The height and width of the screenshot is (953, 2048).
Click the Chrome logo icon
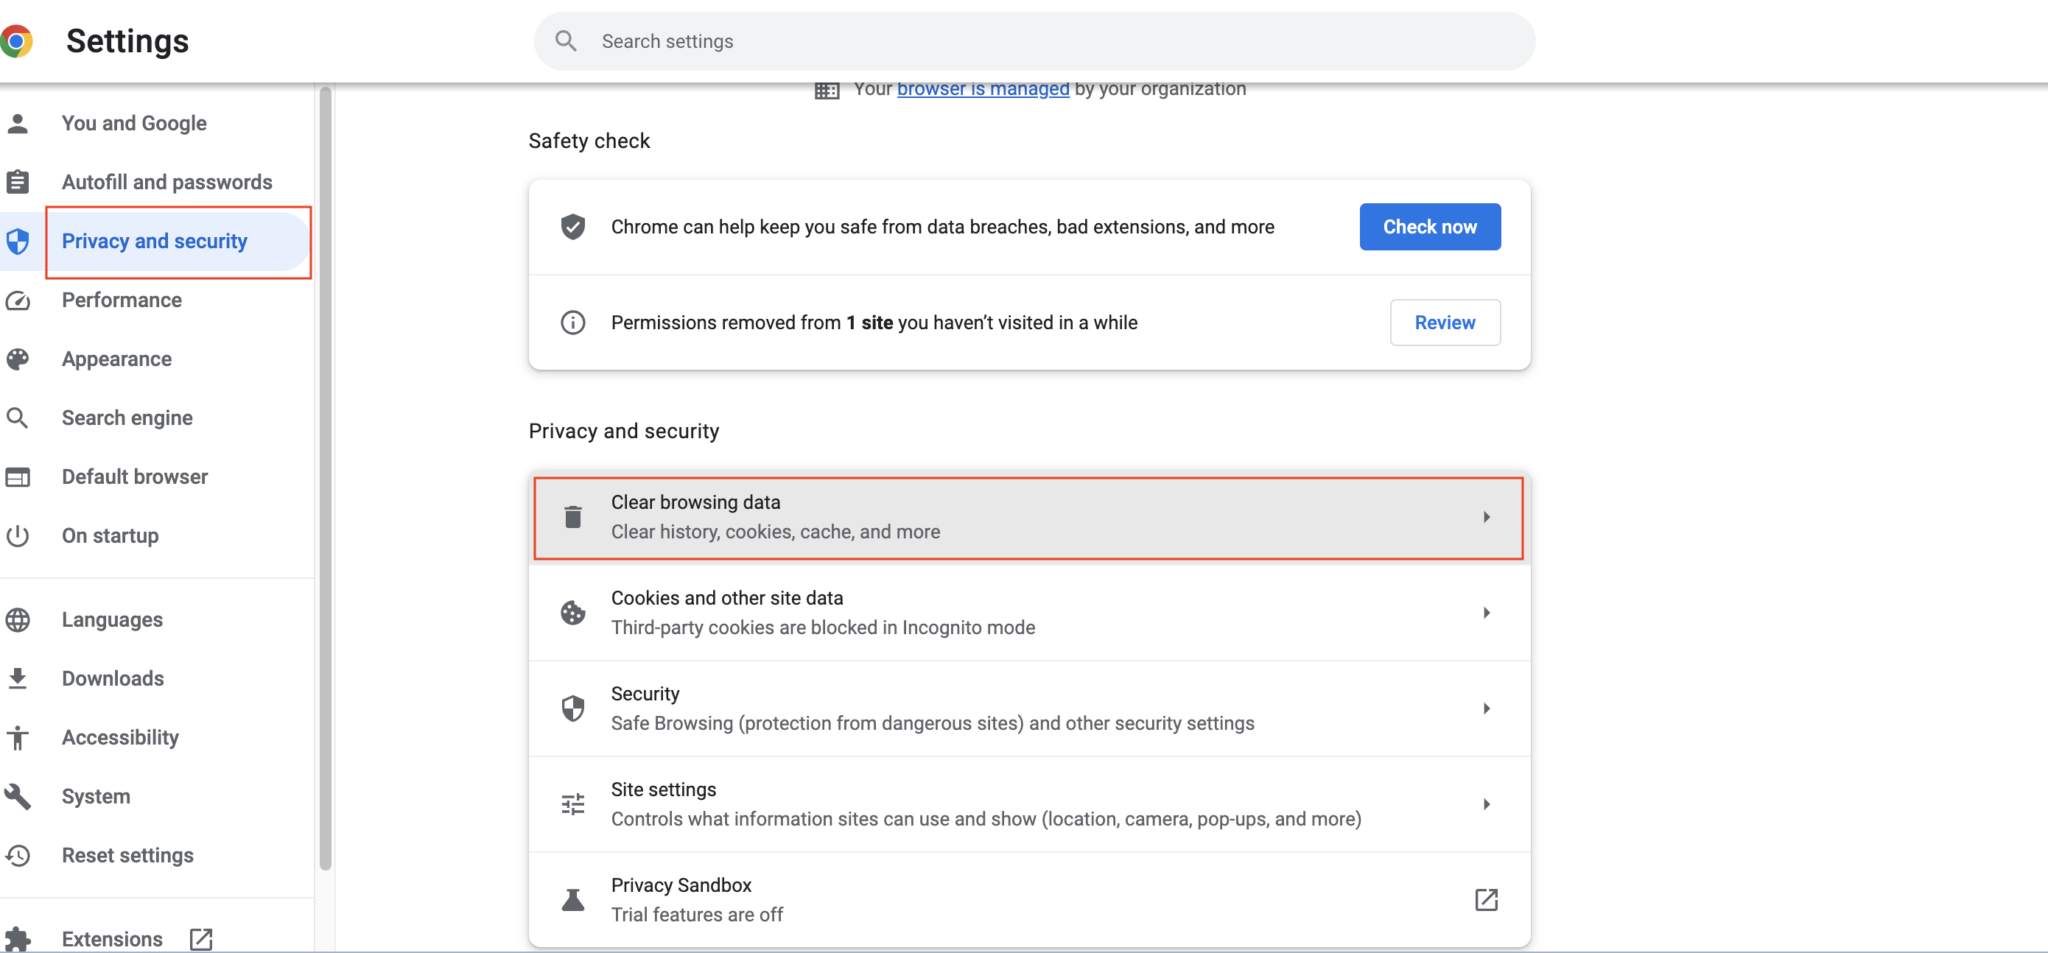[17, 41]
